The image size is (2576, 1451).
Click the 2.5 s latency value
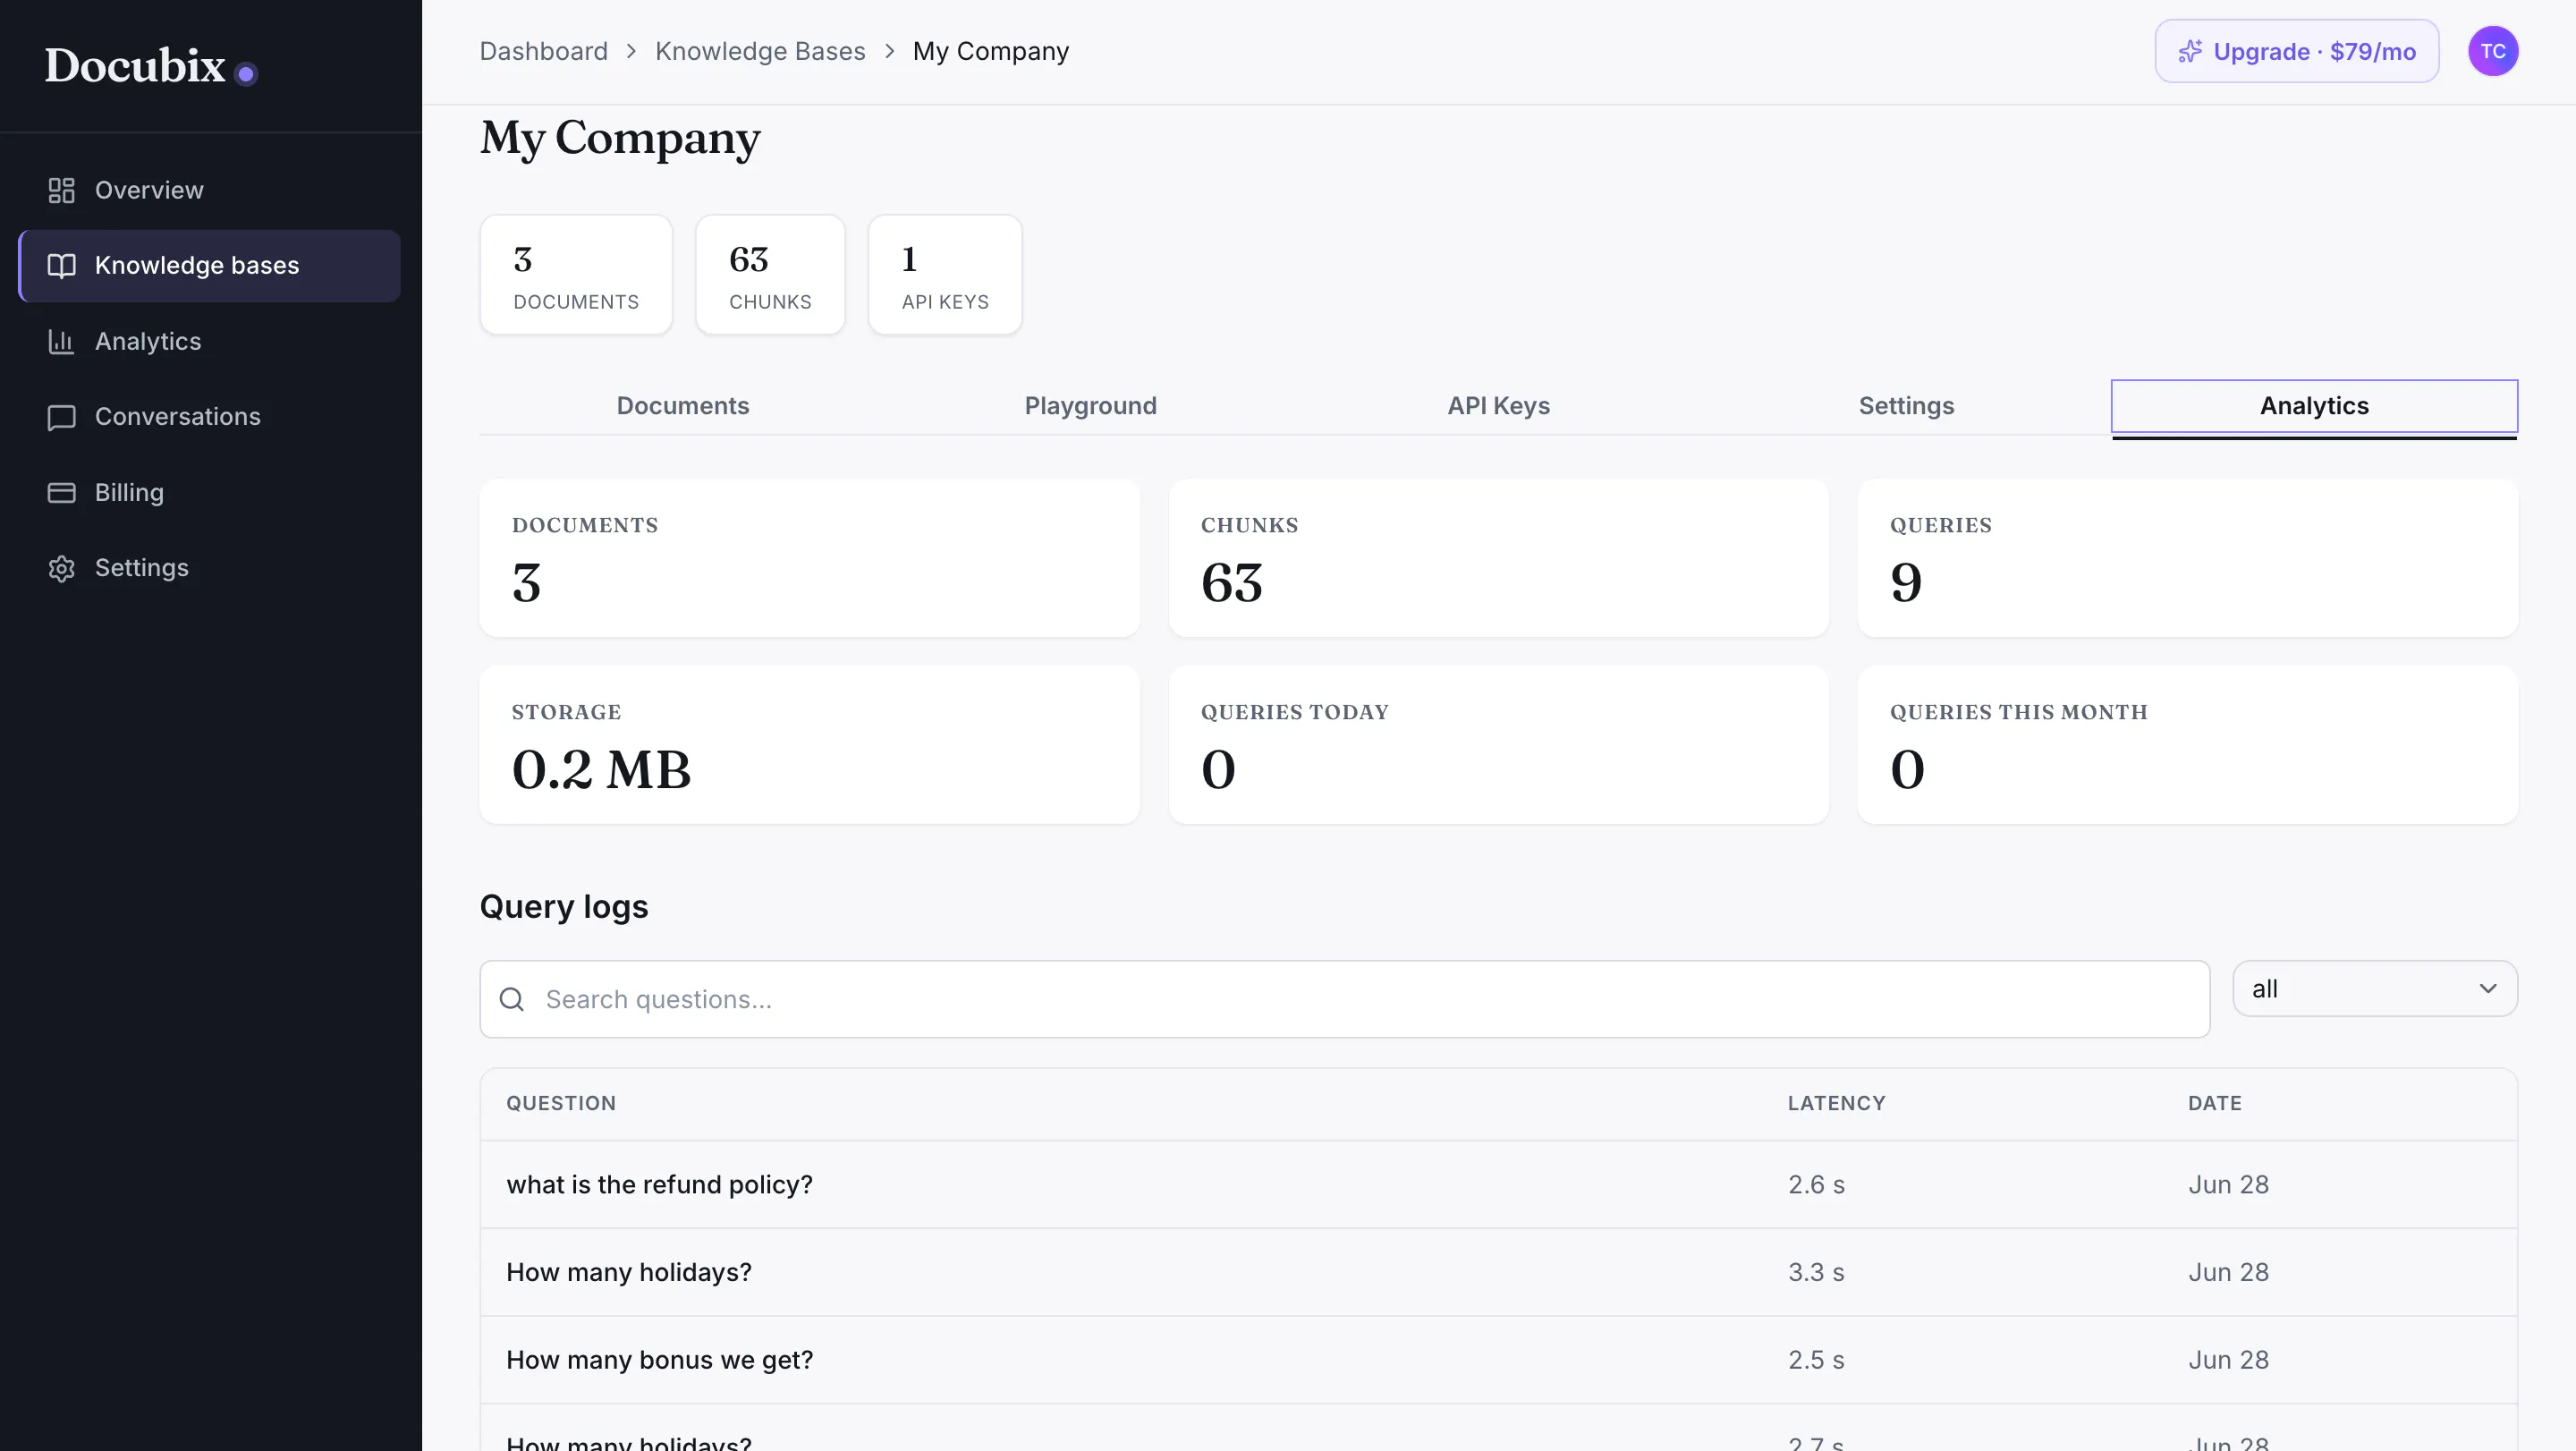pos(1816,1360)
